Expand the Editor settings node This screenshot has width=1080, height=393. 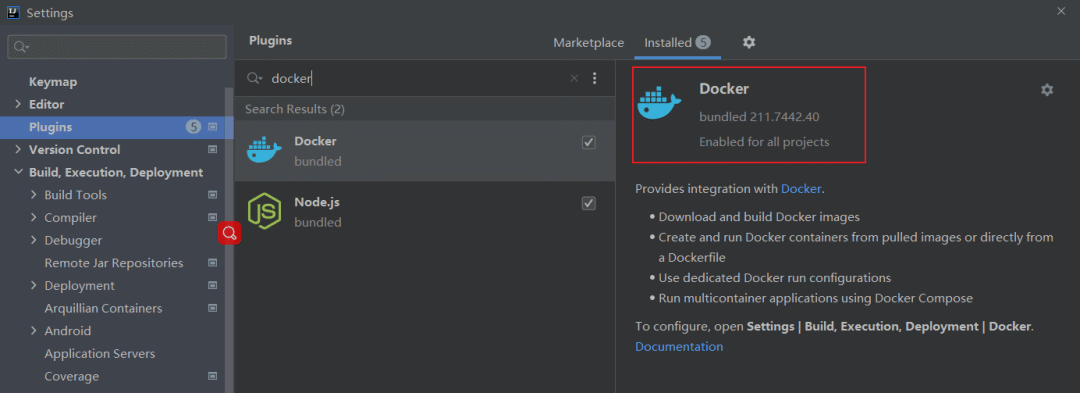point(18,105)
